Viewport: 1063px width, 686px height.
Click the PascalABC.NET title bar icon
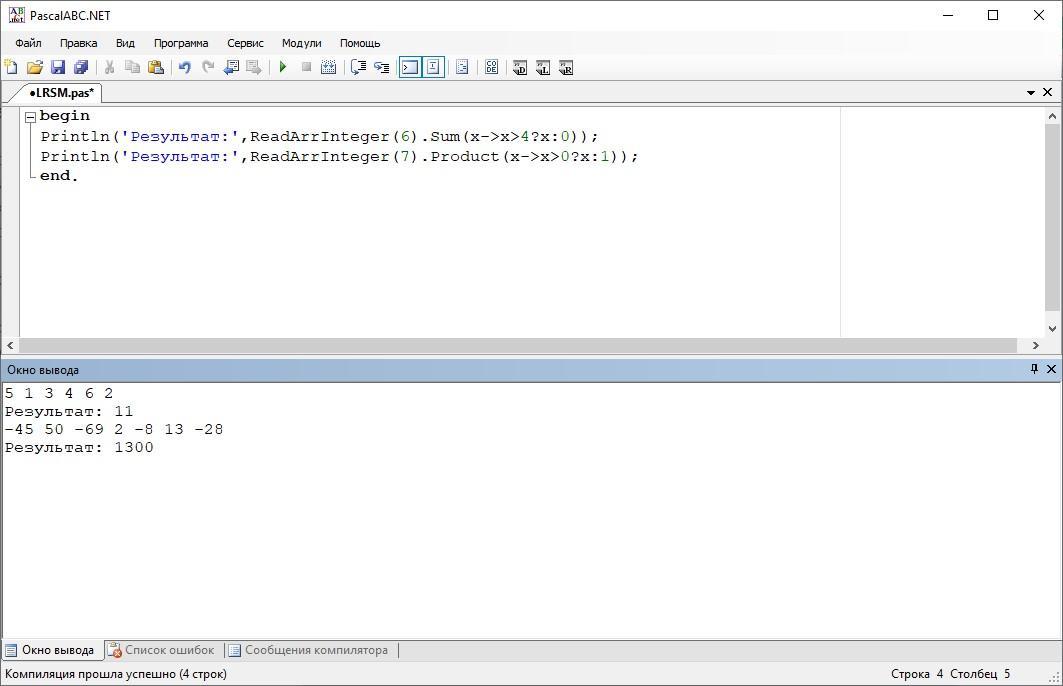[x=16, y=15]
